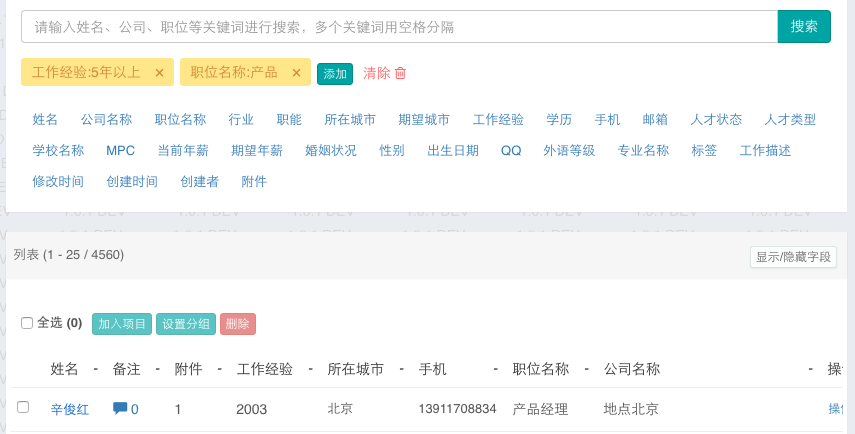
Task: Choose the 出生日期 filter field
Action: pyautogui.click(x=453, y=150)
